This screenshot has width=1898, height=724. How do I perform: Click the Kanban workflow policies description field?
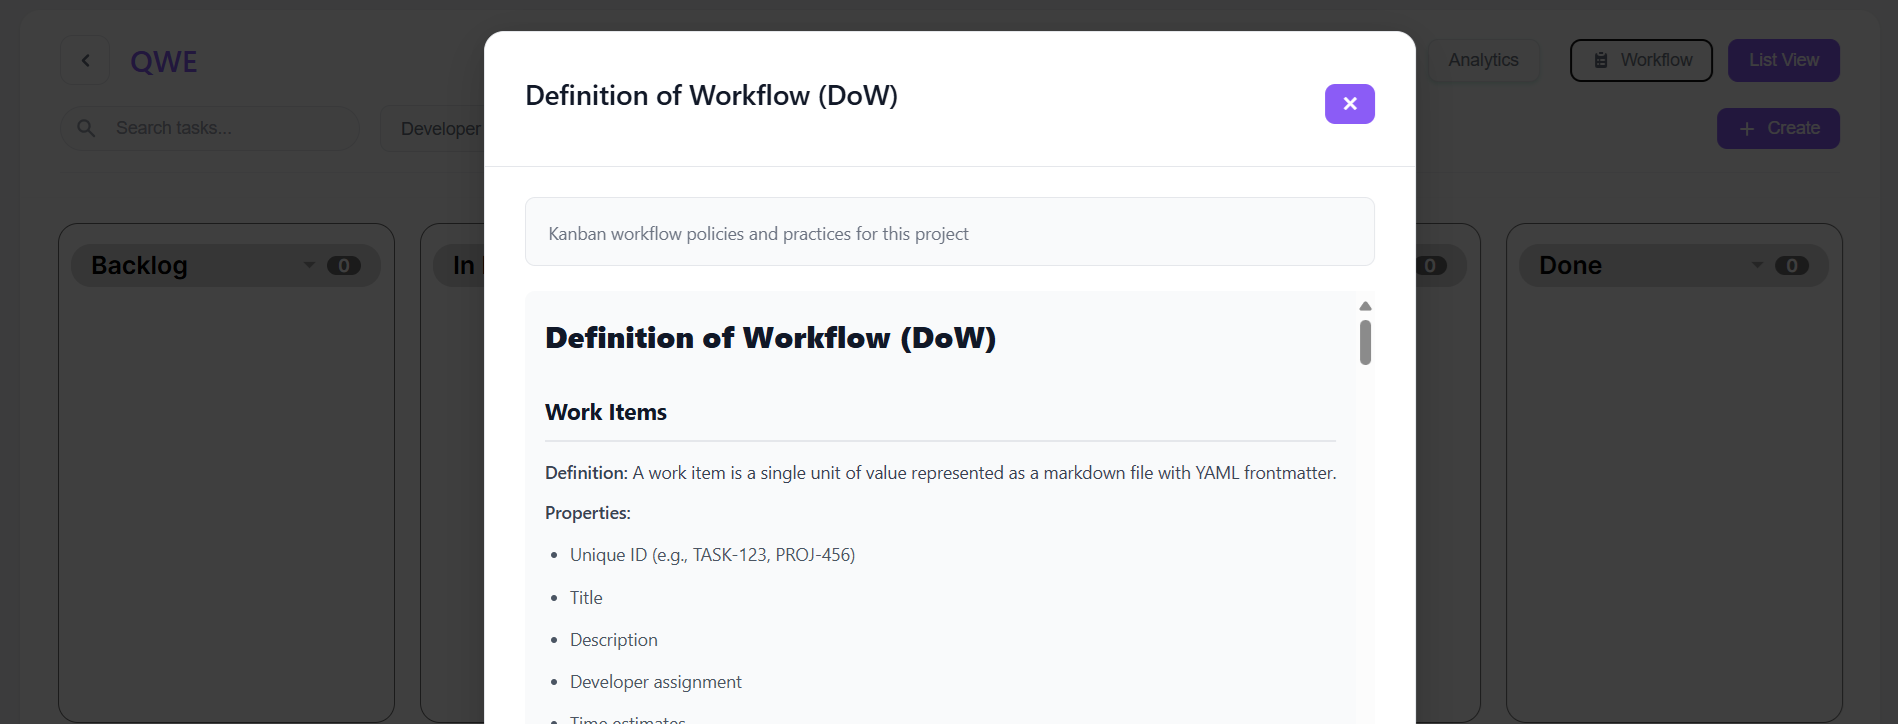click(949, 233)
